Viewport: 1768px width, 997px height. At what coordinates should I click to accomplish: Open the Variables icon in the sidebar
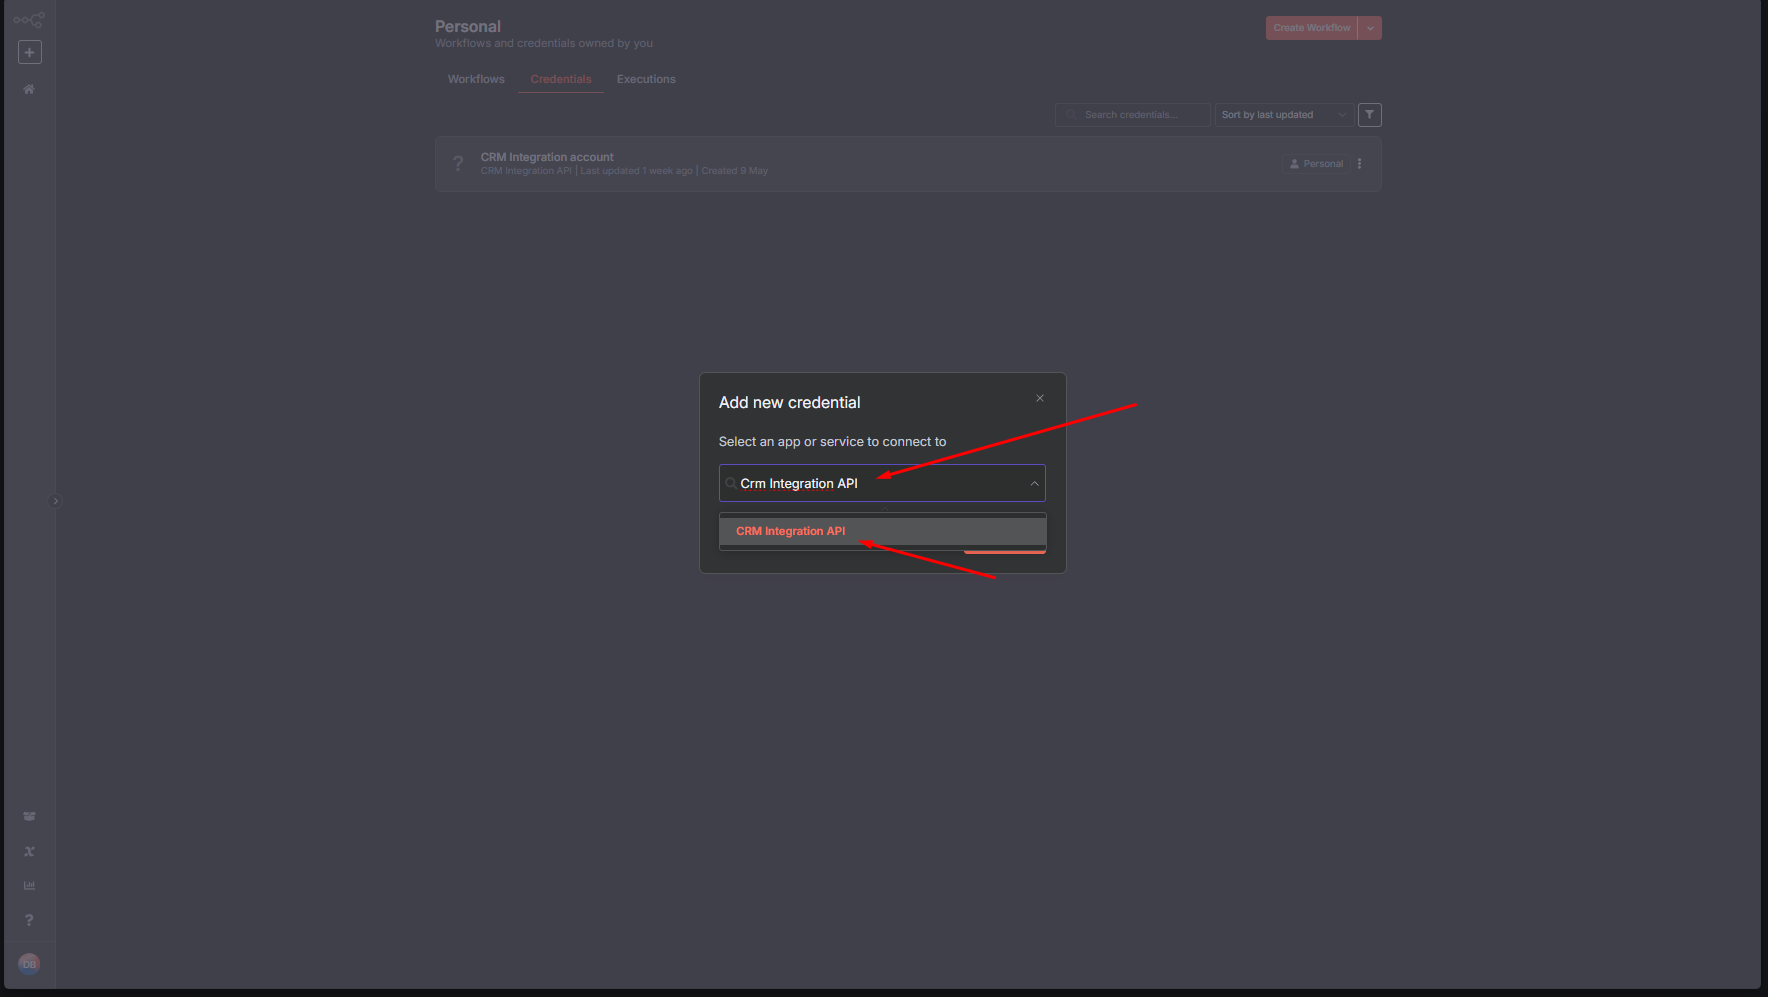point(29,852)
